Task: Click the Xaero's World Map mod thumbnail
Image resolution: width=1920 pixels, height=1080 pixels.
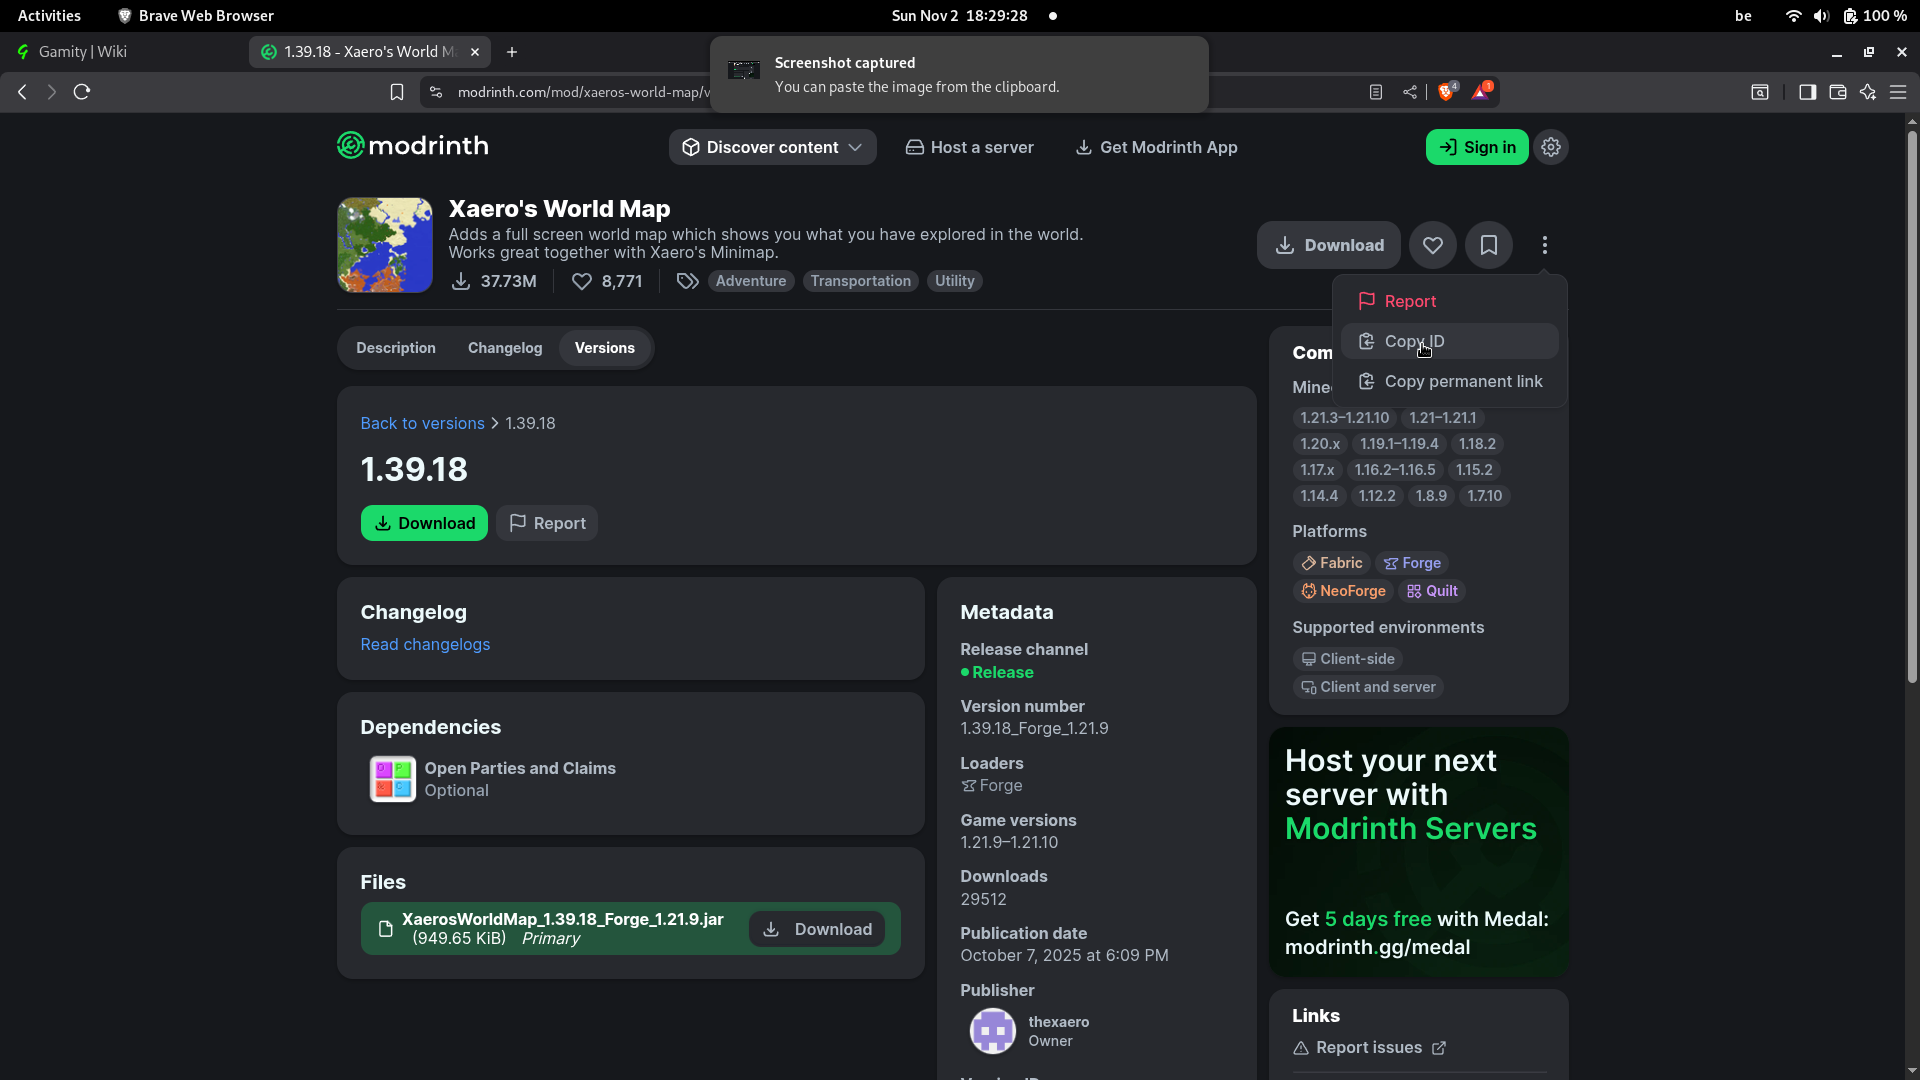Action: [x=385, y=245]
